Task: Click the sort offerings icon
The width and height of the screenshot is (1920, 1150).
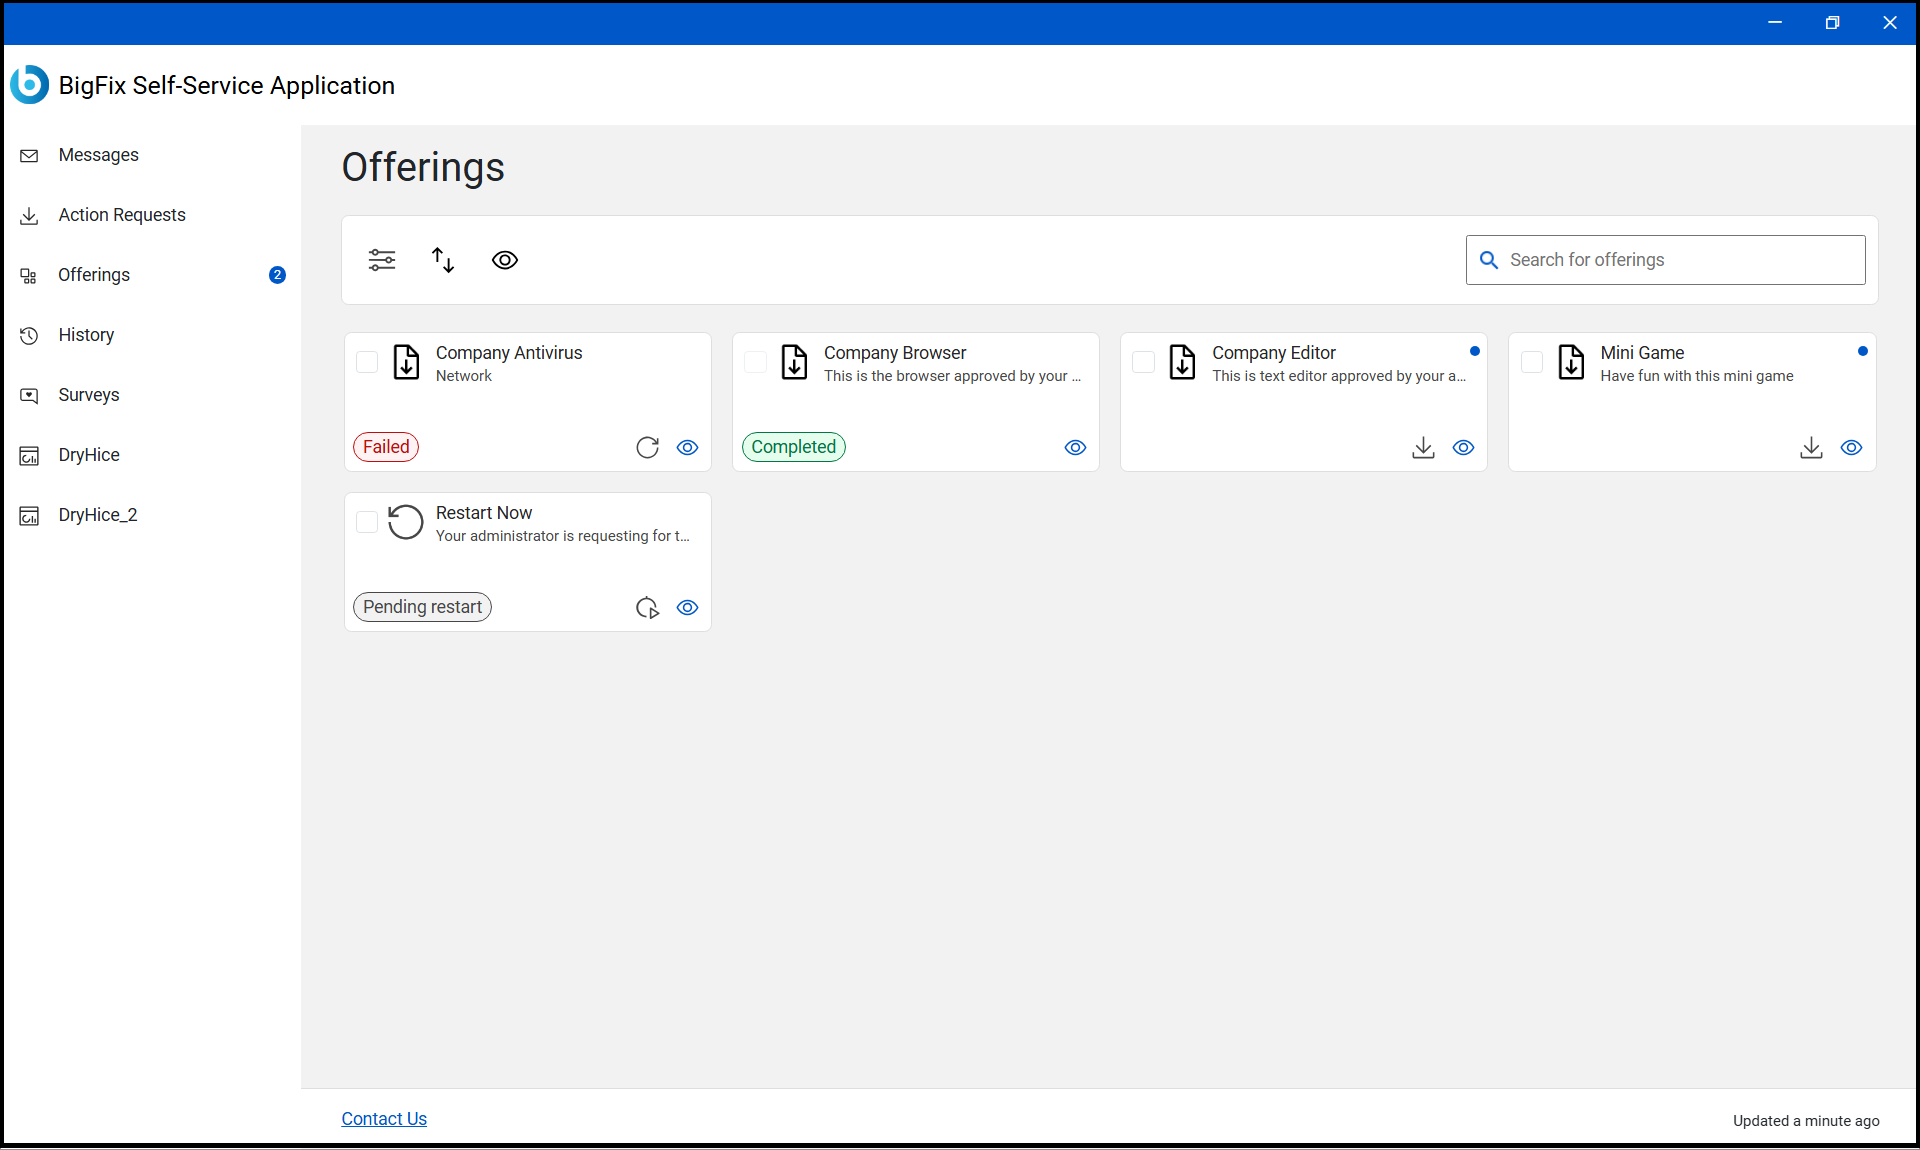Action: (x=443, y=260)
